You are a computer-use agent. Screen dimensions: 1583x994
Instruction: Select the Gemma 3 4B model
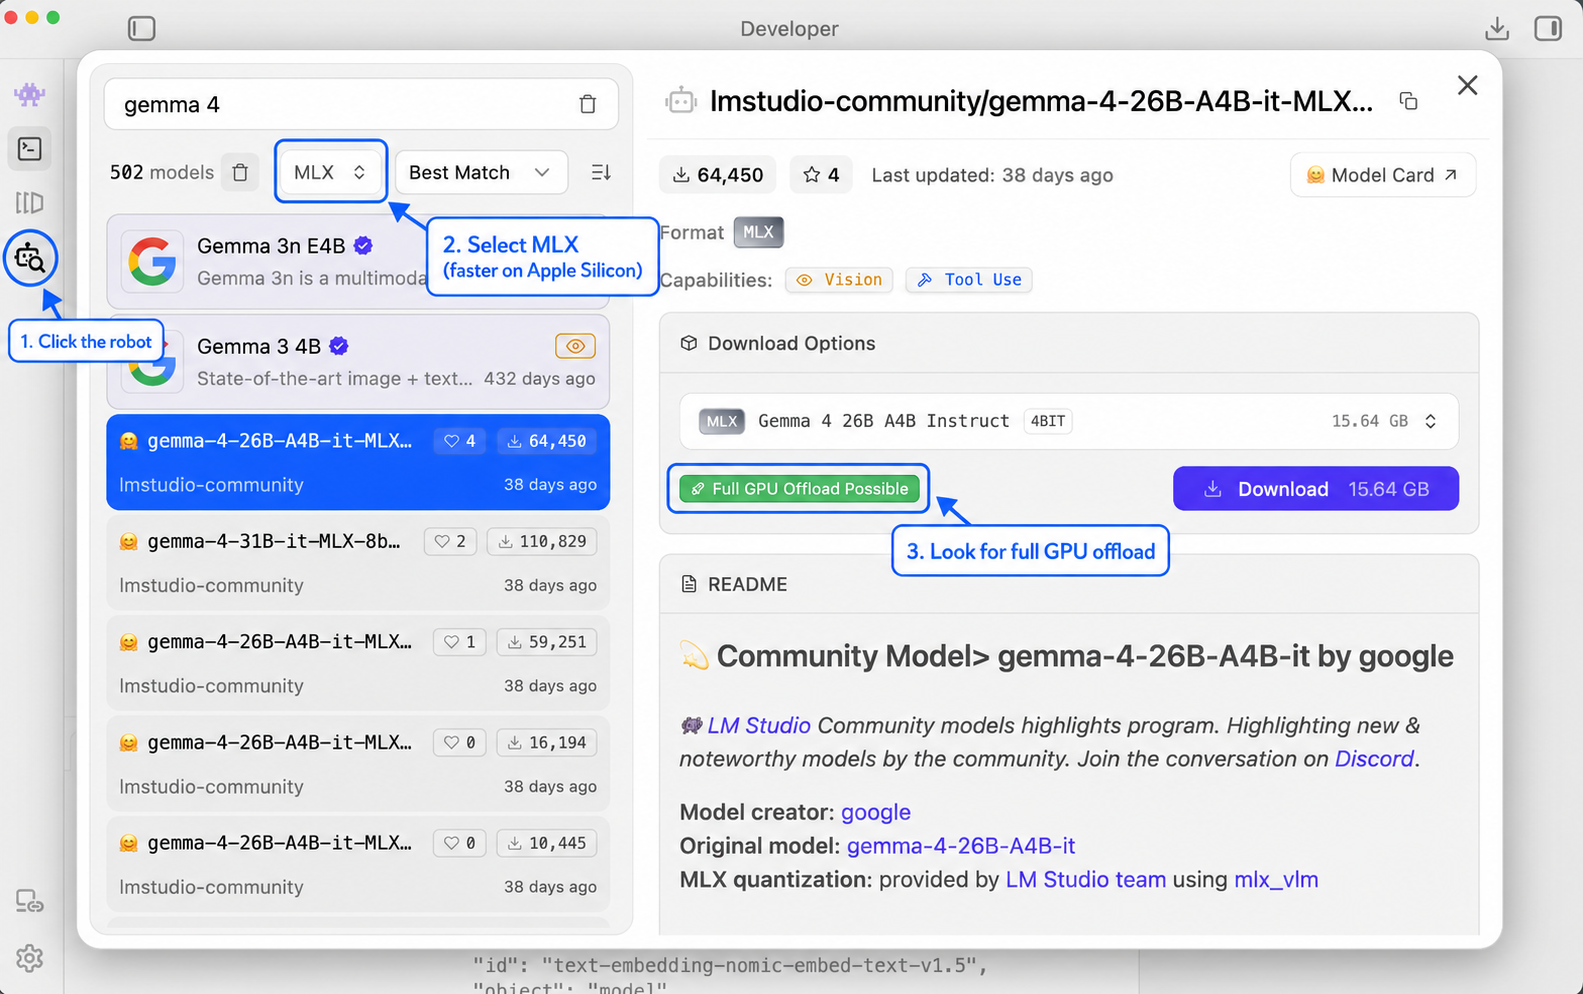[x=358, y=361]
